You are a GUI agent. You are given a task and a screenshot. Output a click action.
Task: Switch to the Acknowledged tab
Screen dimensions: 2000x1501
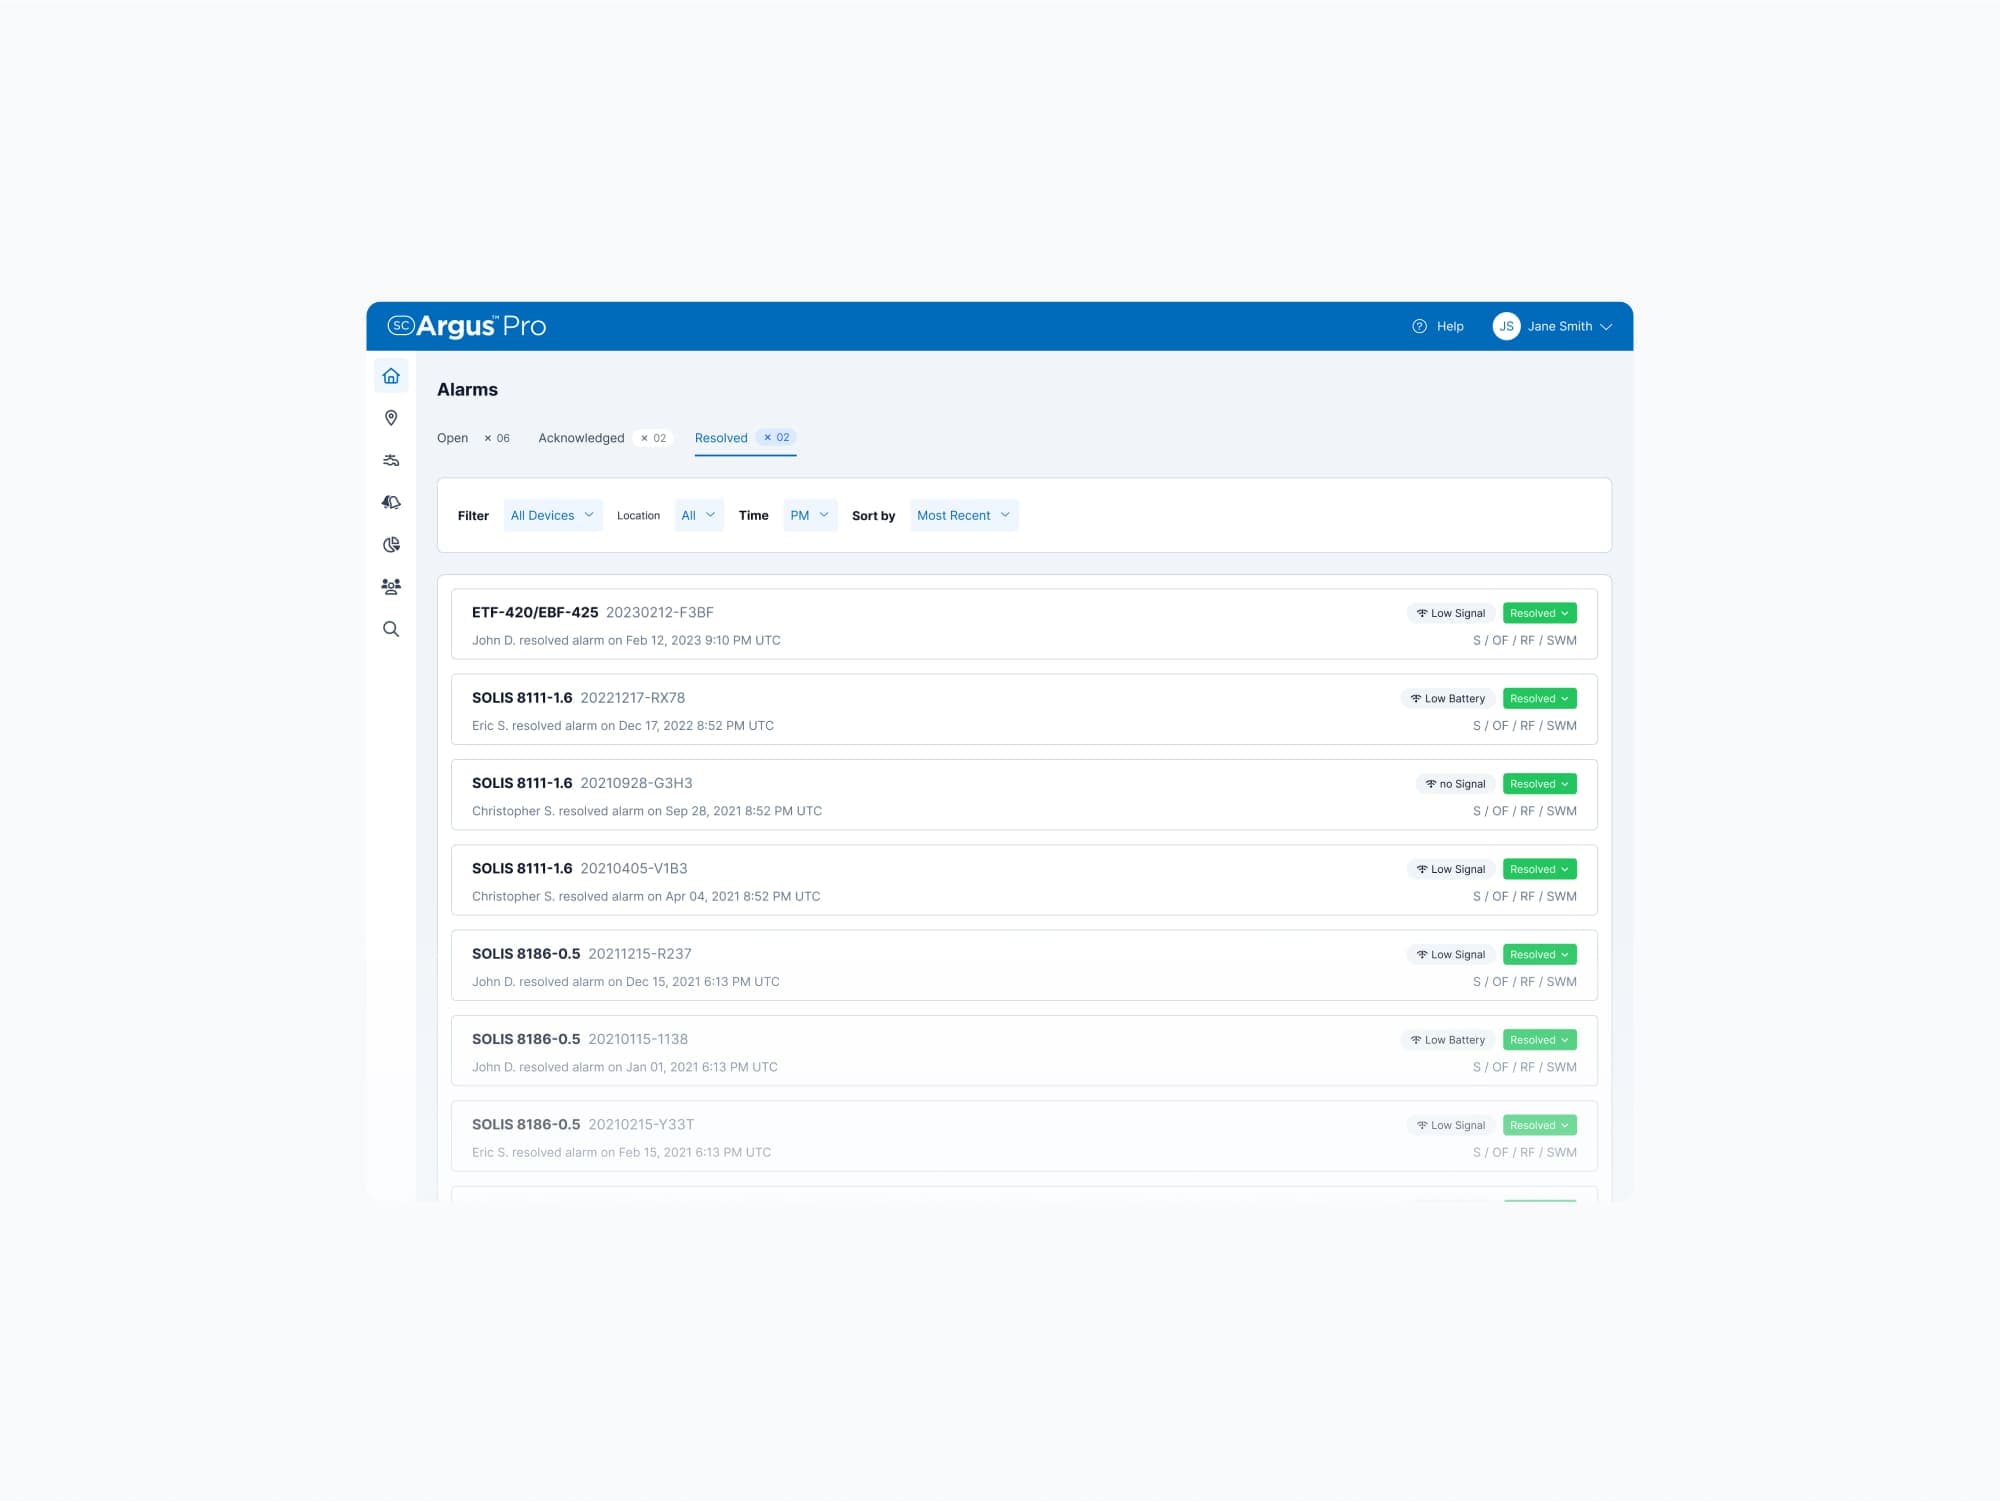pyautogui.click(x=581, y=438)
